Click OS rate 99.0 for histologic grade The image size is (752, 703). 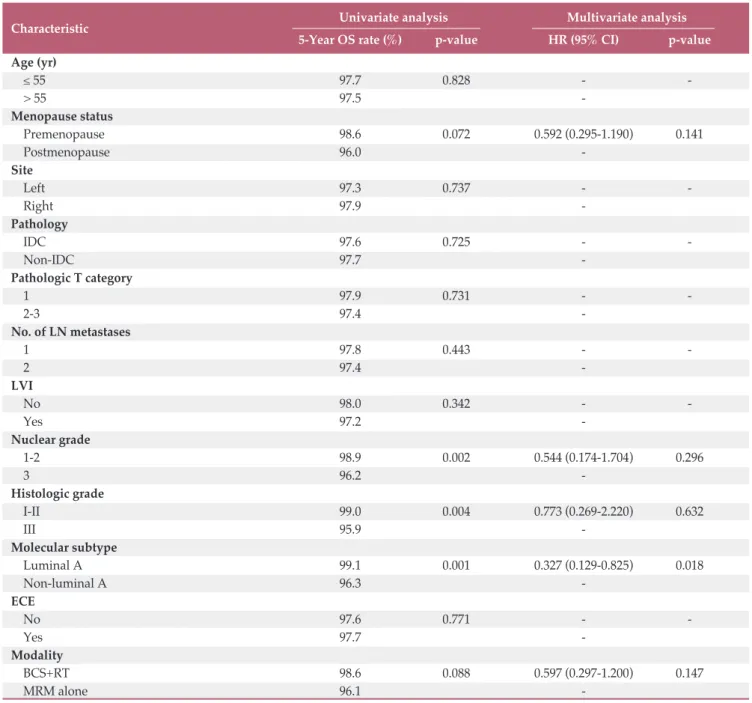(350, 512)
